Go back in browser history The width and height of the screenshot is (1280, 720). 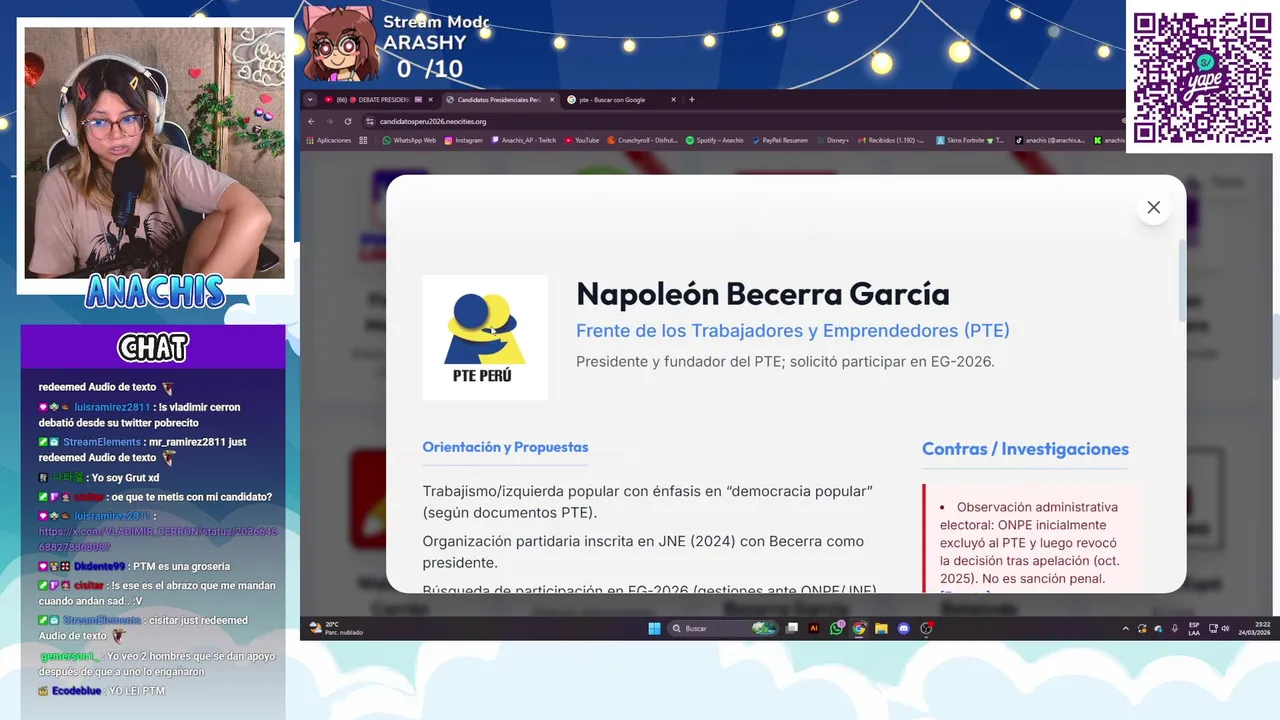(x=311, y=121)
